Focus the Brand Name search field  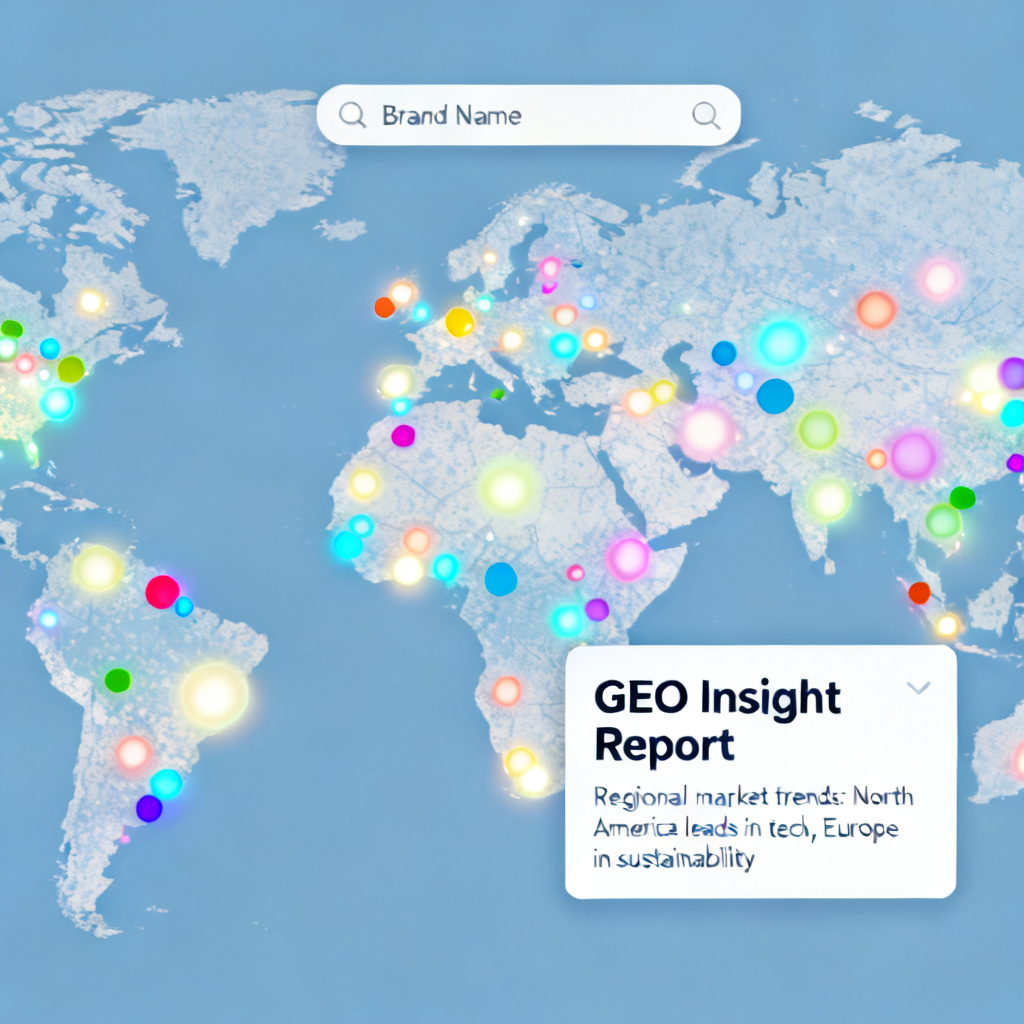[528, 115]
